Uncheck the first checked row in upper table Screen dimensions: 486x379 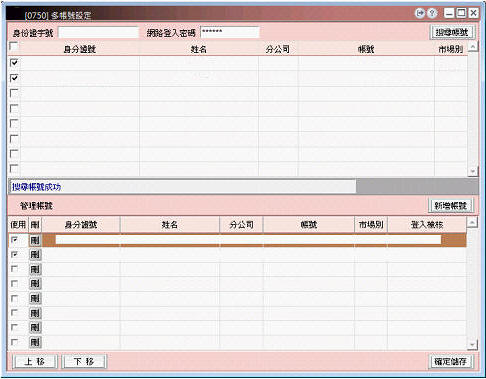(x=14, y=63)
